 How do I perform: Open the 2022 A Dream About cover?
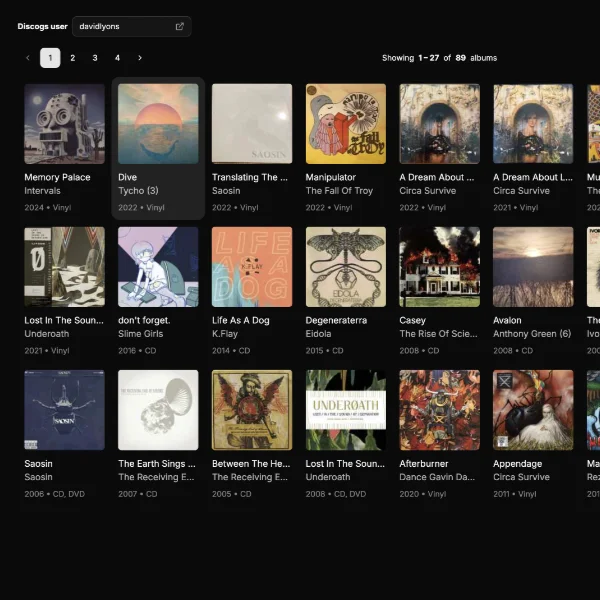click(439, 124)
